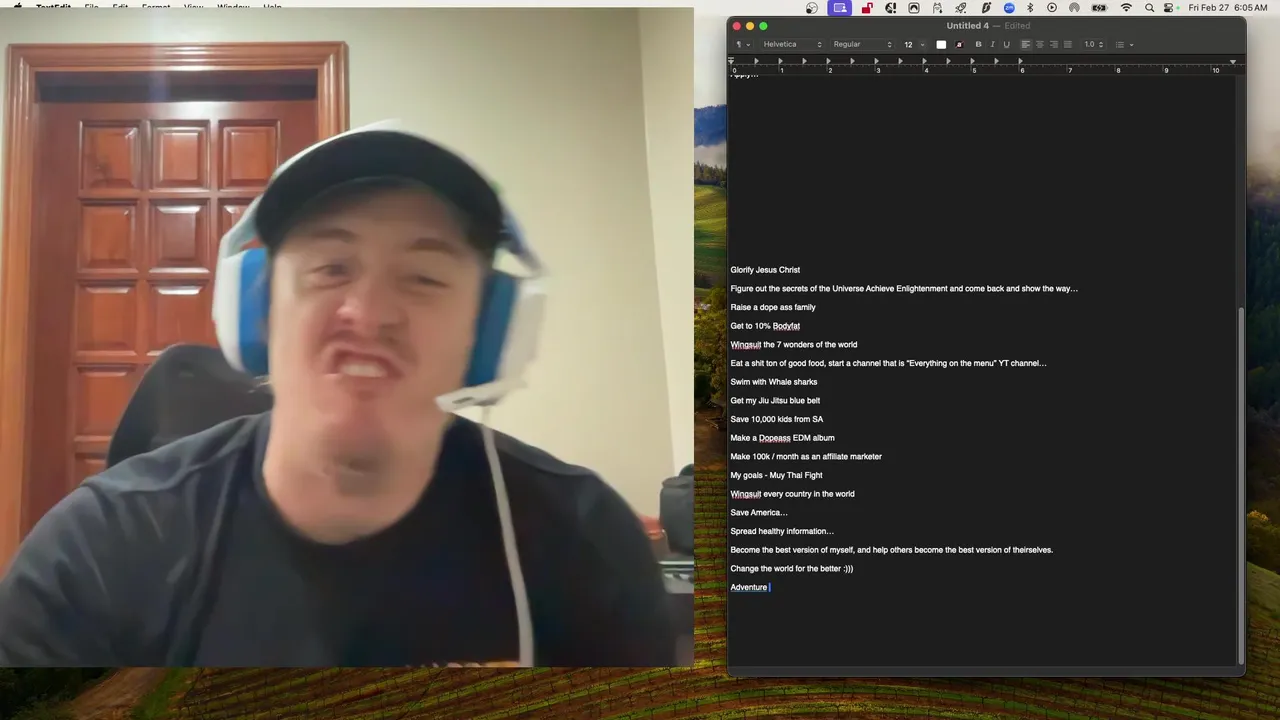Click the AirPlay-style menu bar icon left of battery
This screenshot has width=1280, height=720.
tap(1074, 8)
